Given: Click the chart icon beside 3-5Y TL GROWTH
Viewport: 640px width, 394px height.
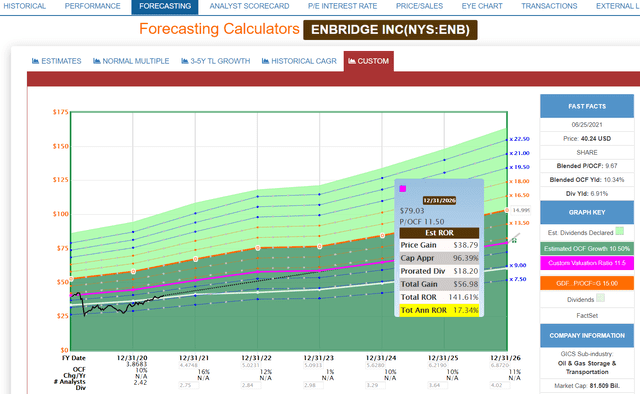Looking at the screenshot, I should pos(184,61).
